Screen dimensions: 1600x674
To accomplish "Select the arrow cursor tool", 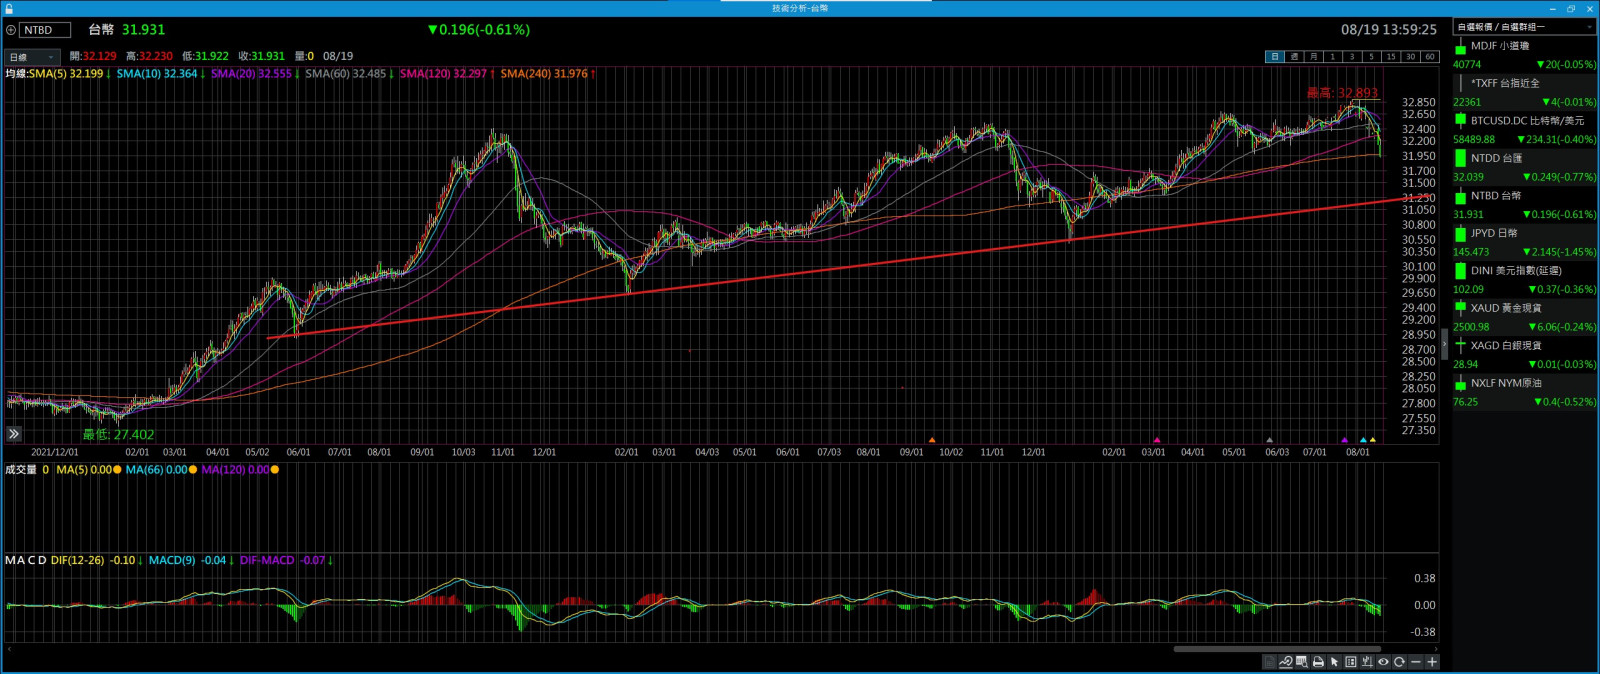I will [x=1334, y=662].
